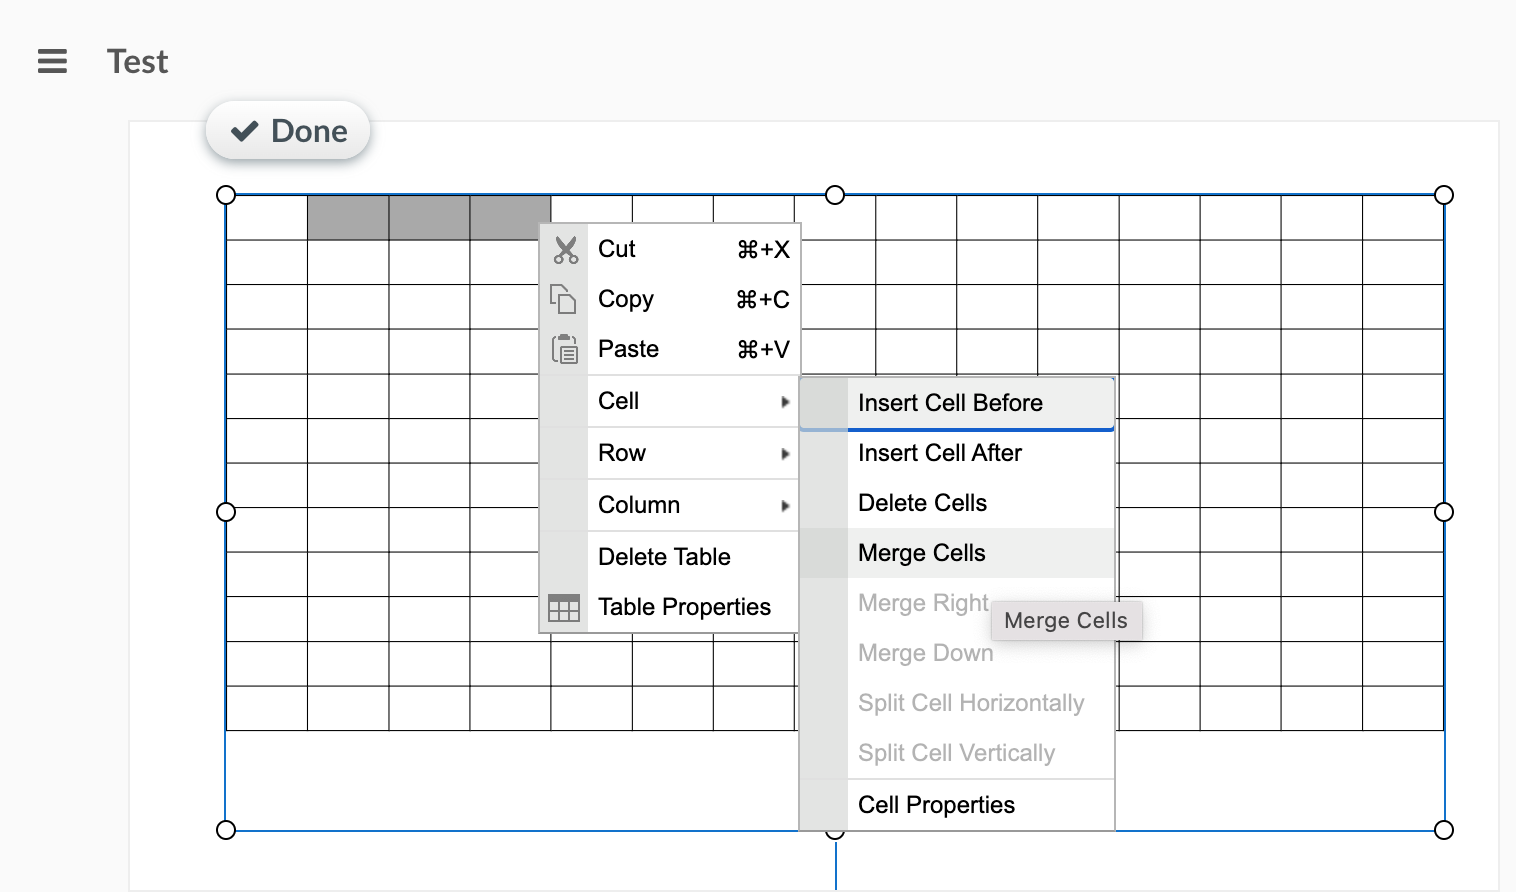The width and height of the screenshot is (1516, 892).
Task: Click the top-center table resize handle
Action: pyautogui.click(x=835, y=195)
